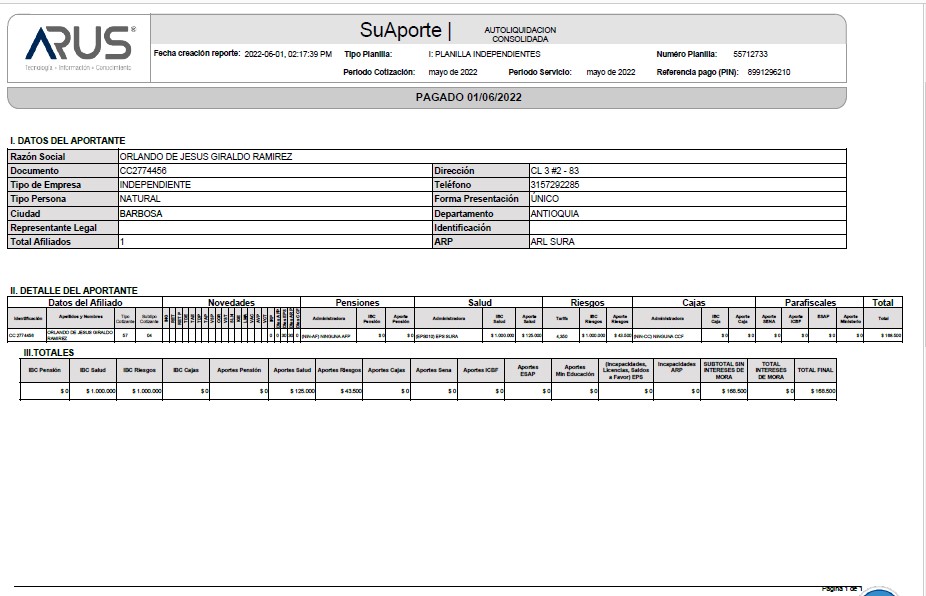Screen dimensions: 926x596
Task: Click the Aportes Salud header in totals
Action: click(x=293, y=370)
